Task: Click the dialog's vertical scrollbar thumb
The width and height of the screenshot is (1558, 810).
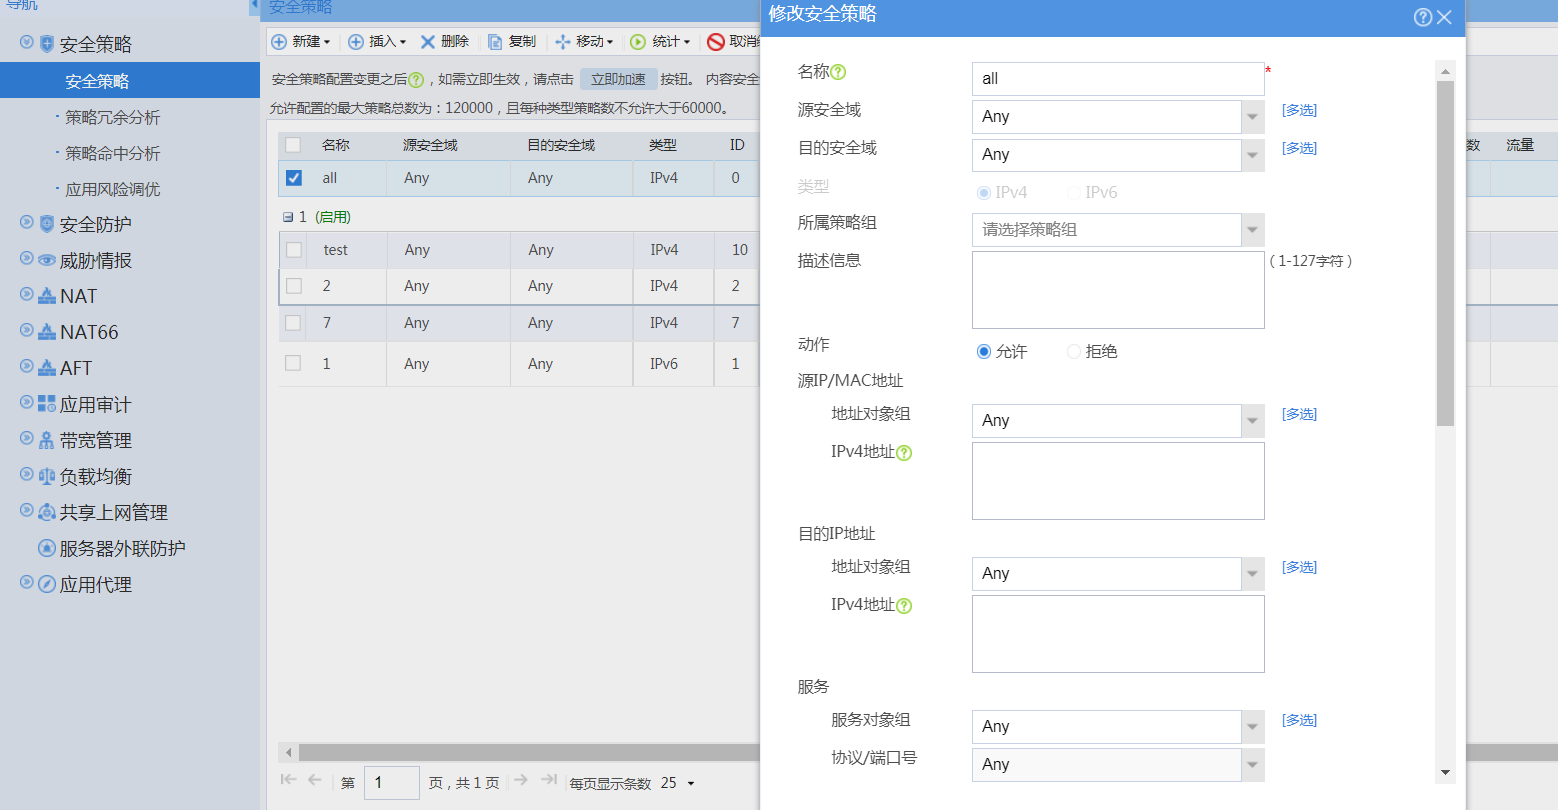Action: coord(1445,253)
